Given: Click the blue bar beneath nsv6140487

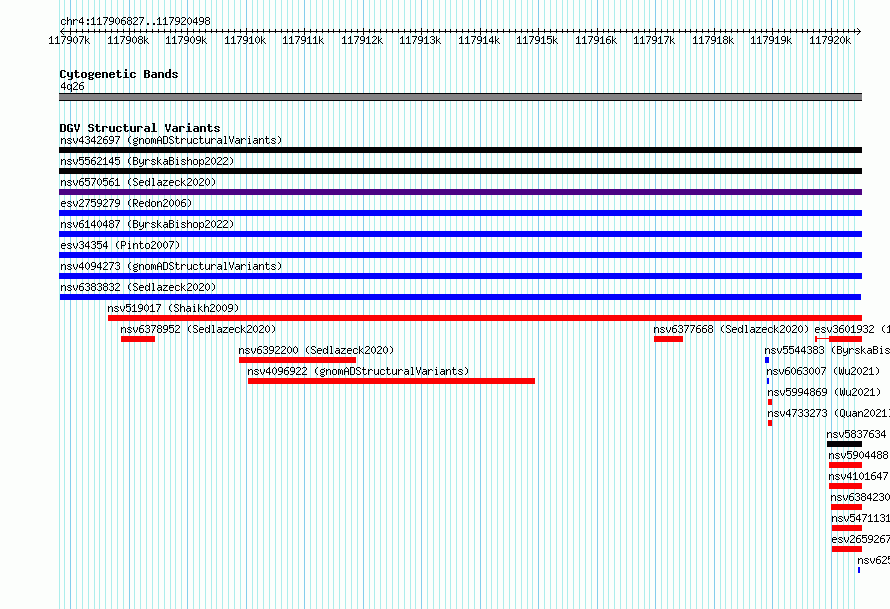Looking at the screenshot, I should coord(460,234).
